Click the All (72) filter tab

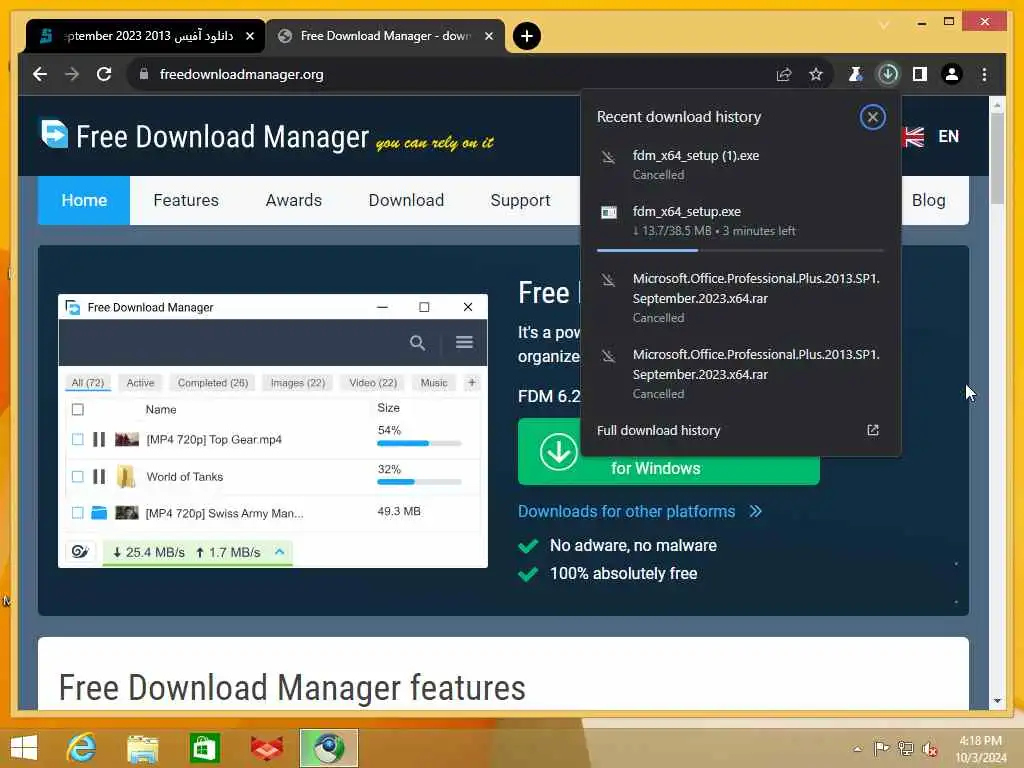(88, 383)
